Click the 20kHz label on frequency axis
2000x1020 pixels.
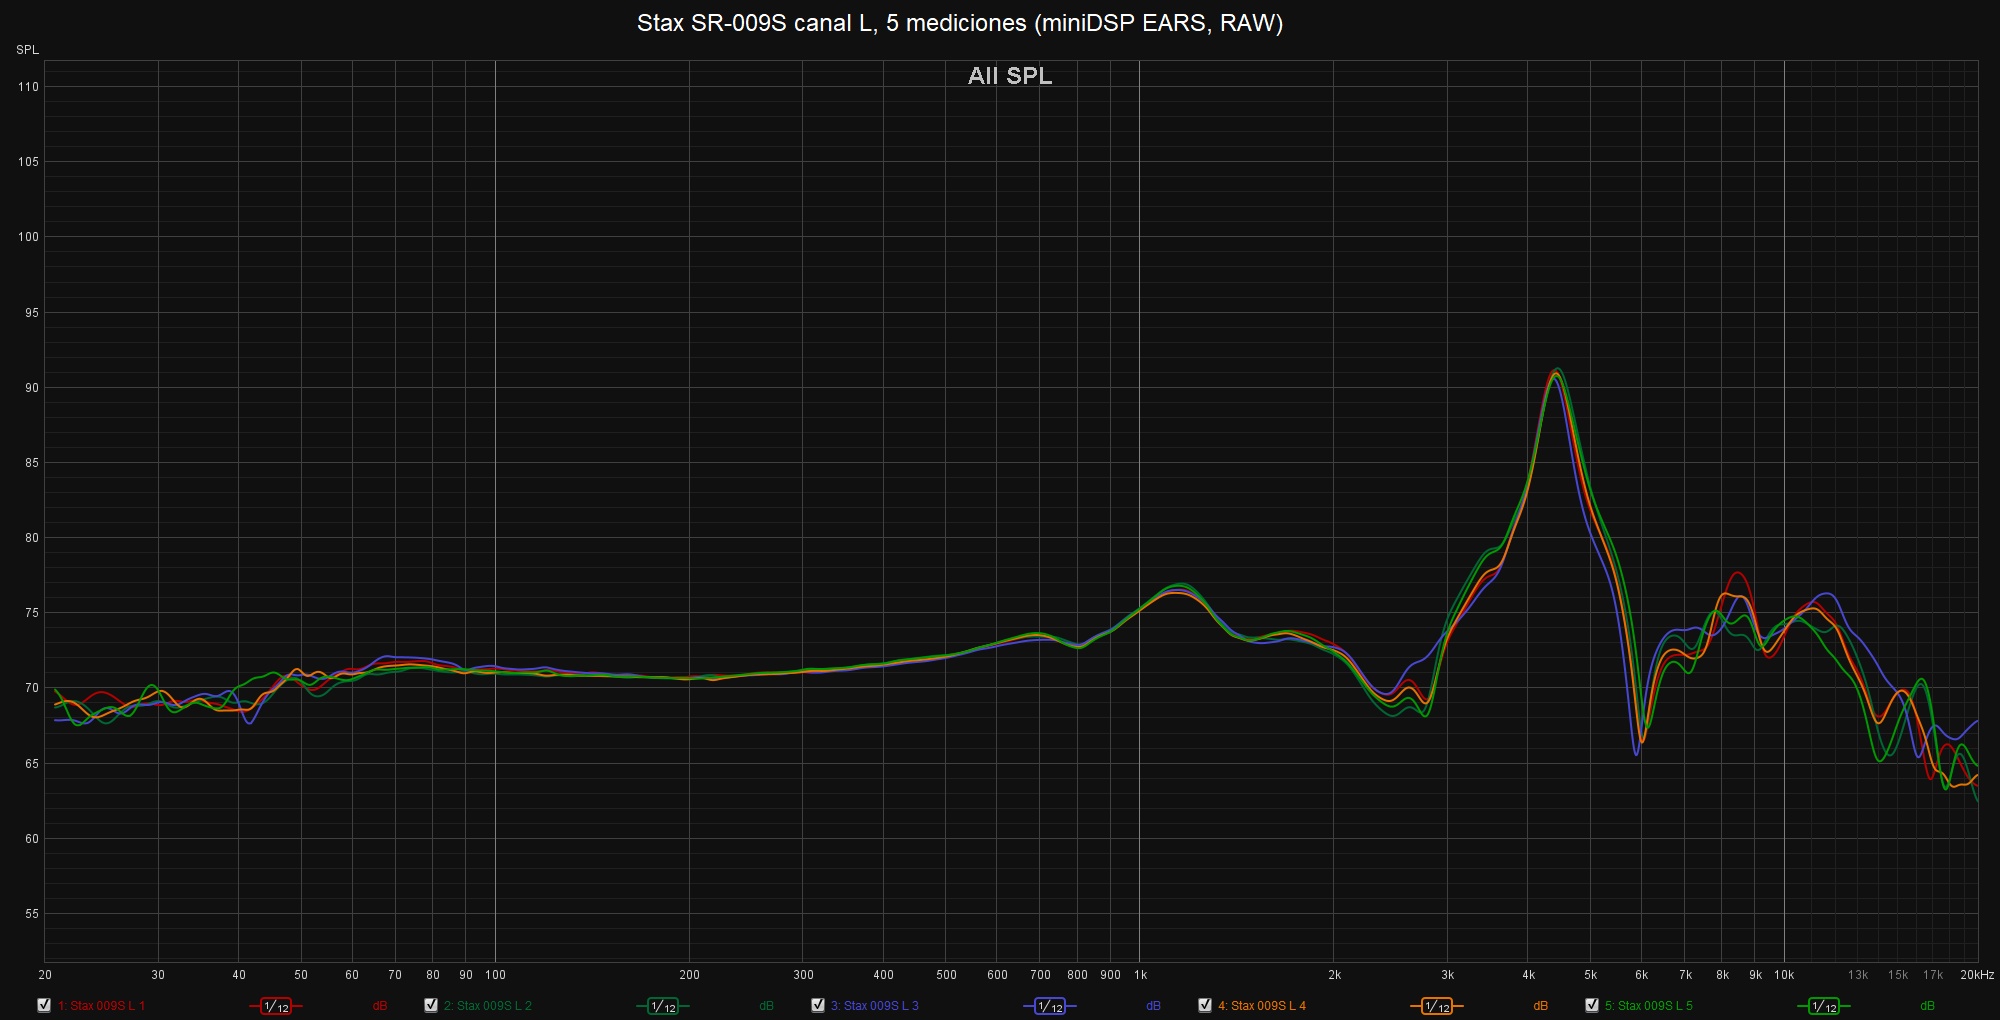pyautogui.click(x=1976, y=975)
